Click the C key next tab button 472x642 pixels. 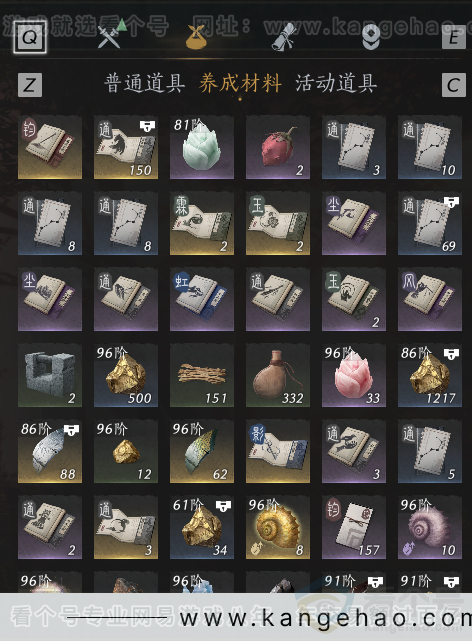[x=454, y=85]
